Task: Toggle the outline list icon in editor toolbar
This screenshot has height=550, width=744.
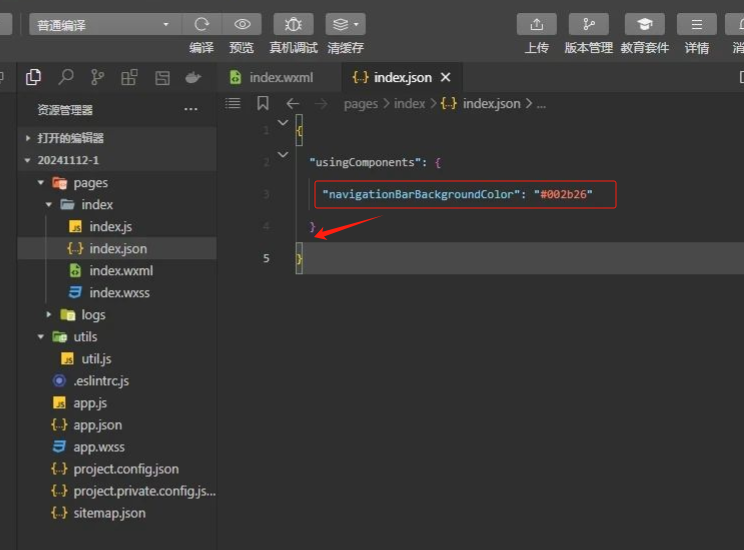Action: (232, 103)
